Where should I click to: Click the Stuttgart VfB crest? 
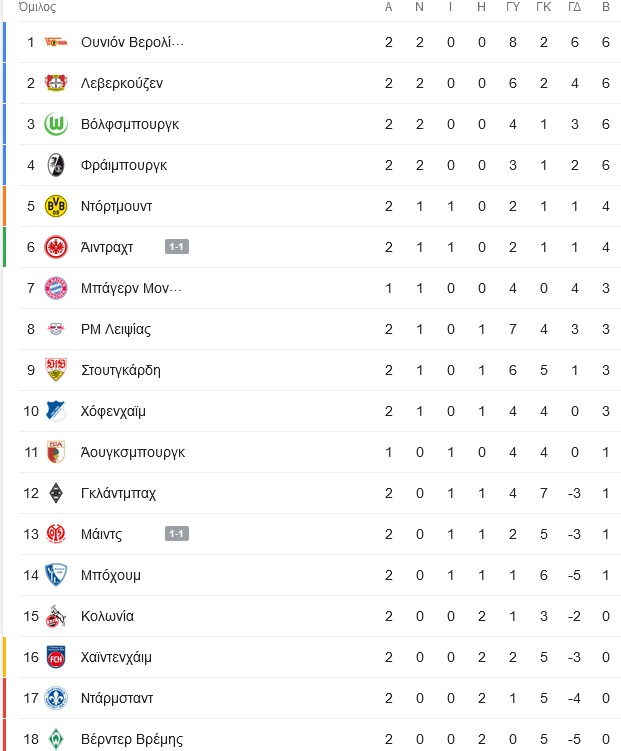[x=56, y=370]
